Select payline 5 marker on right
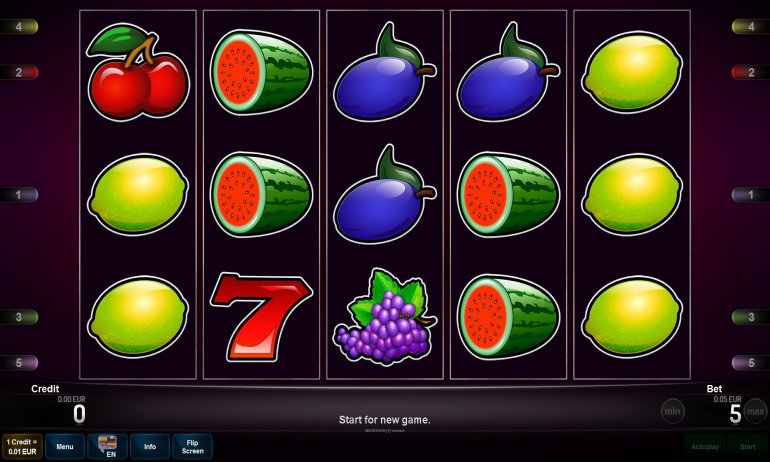The height and width of the screenshot is (462, 770). pos(750,363)
